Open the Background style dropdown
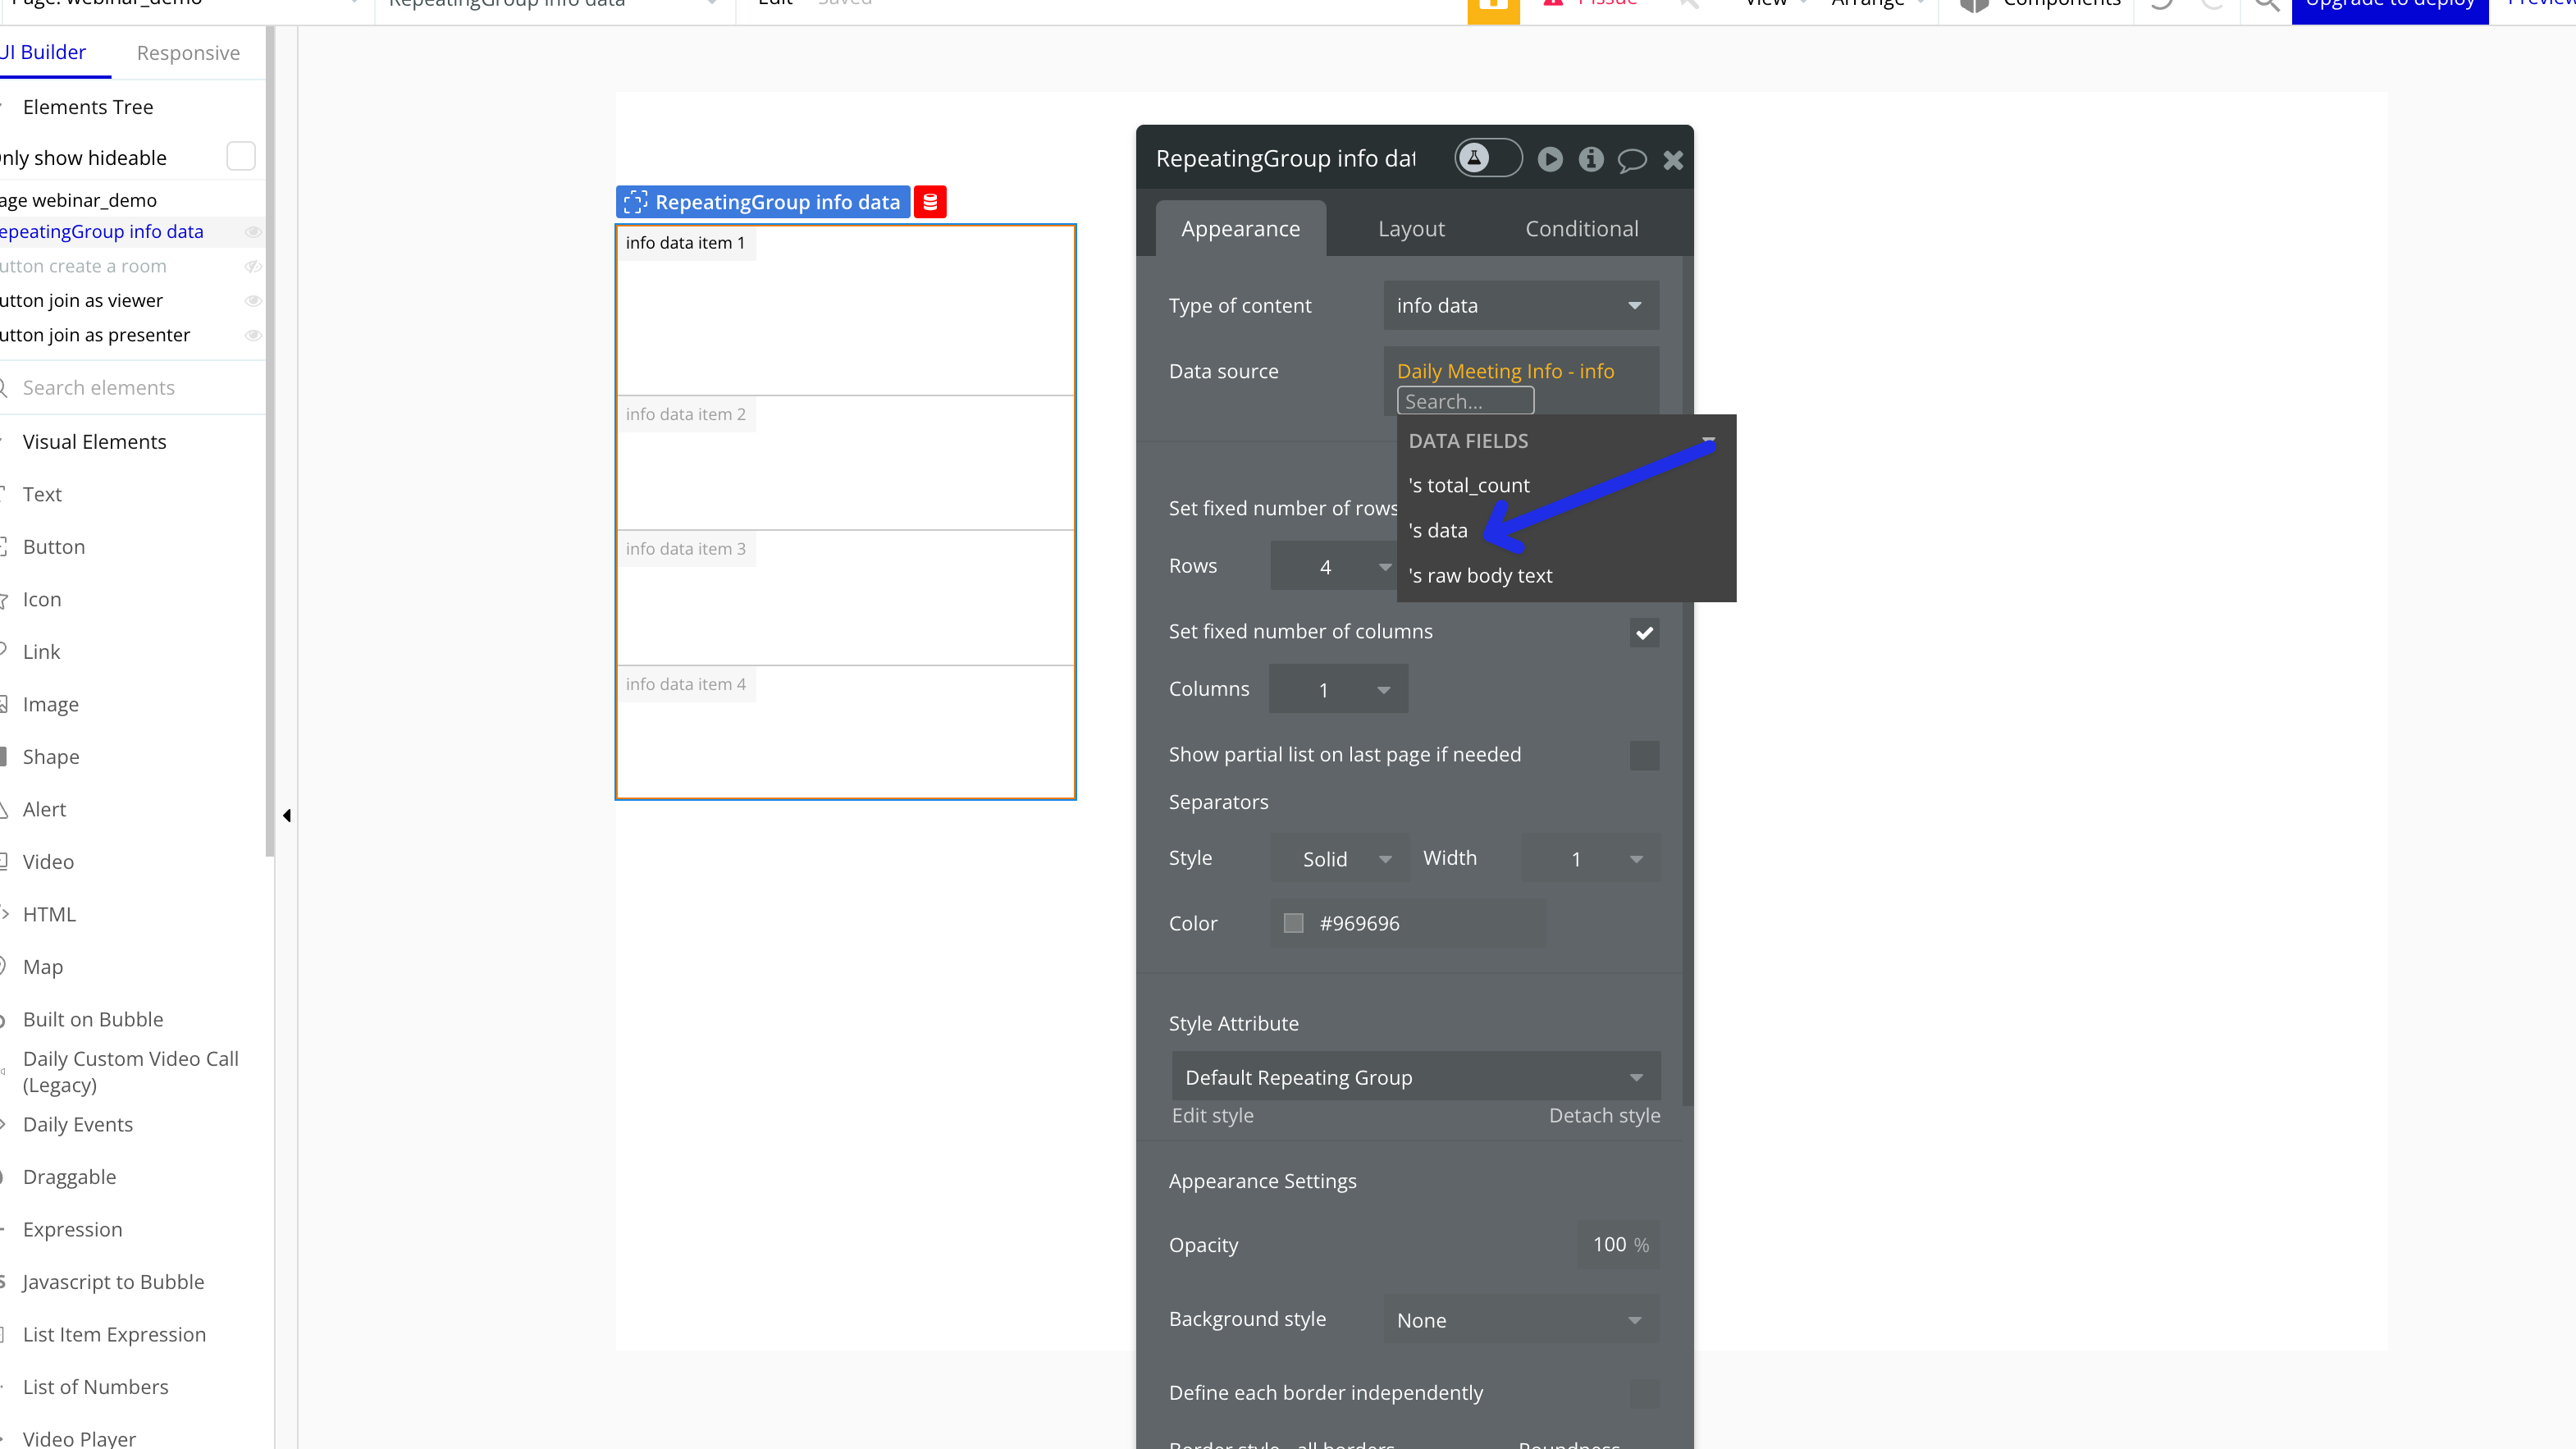Image resolution: width=2576 pixels, height=1449 pixels. 1520,1320
